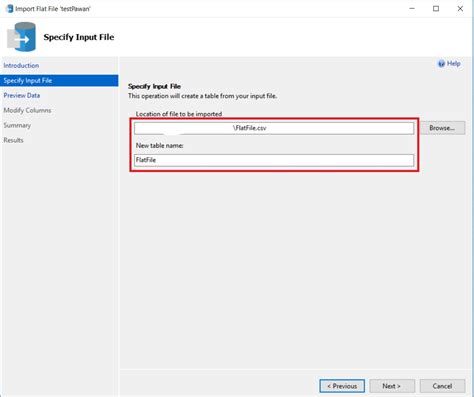Select the Specify Input File step
Screen dimensions: 474x397
pos(59,81)
